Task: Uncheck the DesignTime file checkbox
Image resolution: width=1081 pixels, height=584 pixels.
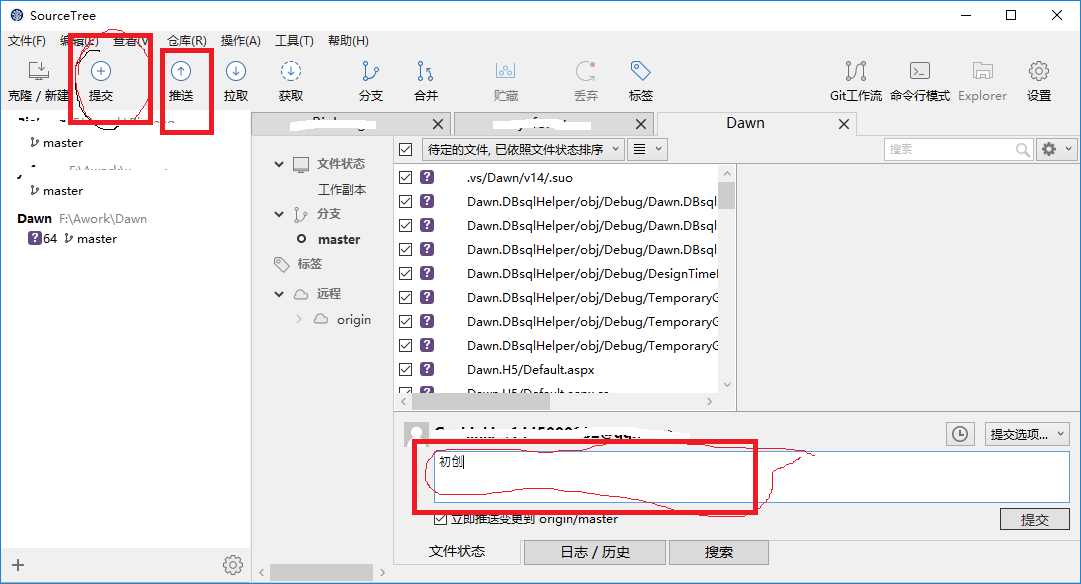Action: pyautogui.click(x=405, y=273)
